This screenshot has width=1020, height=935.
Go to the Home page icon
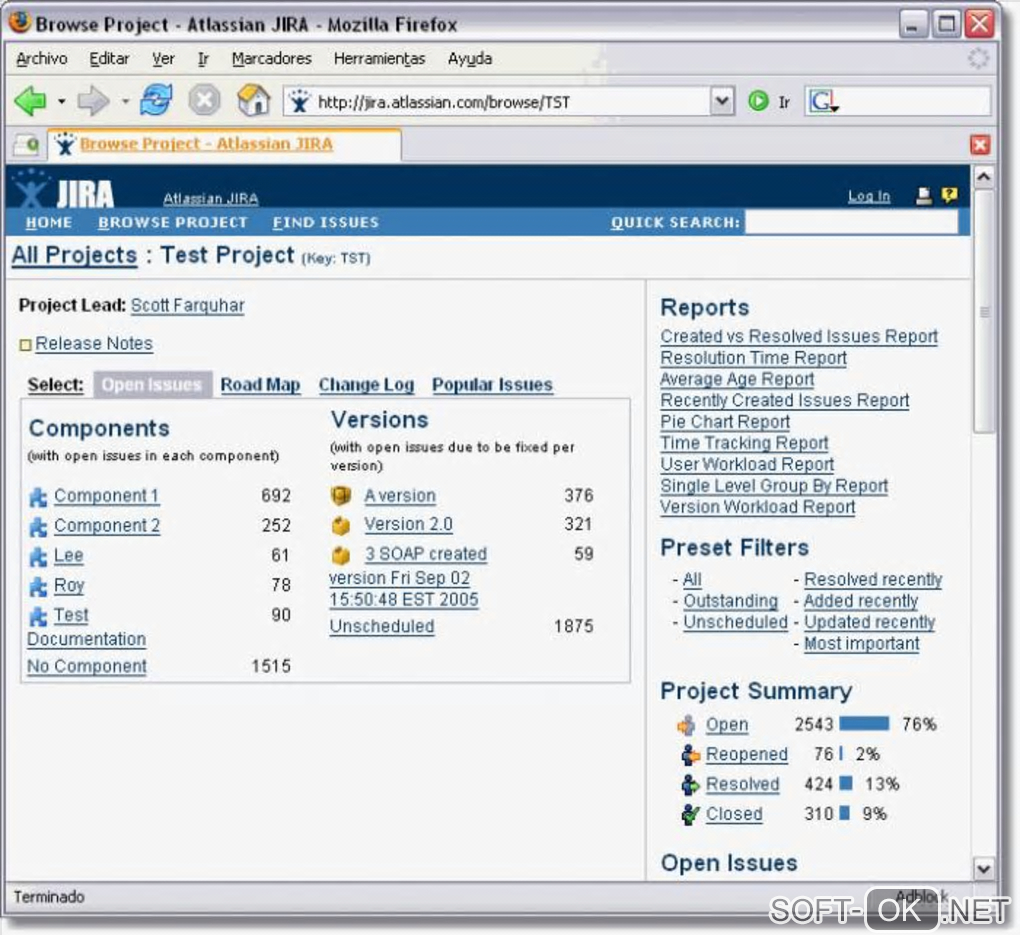pos(254,100)
